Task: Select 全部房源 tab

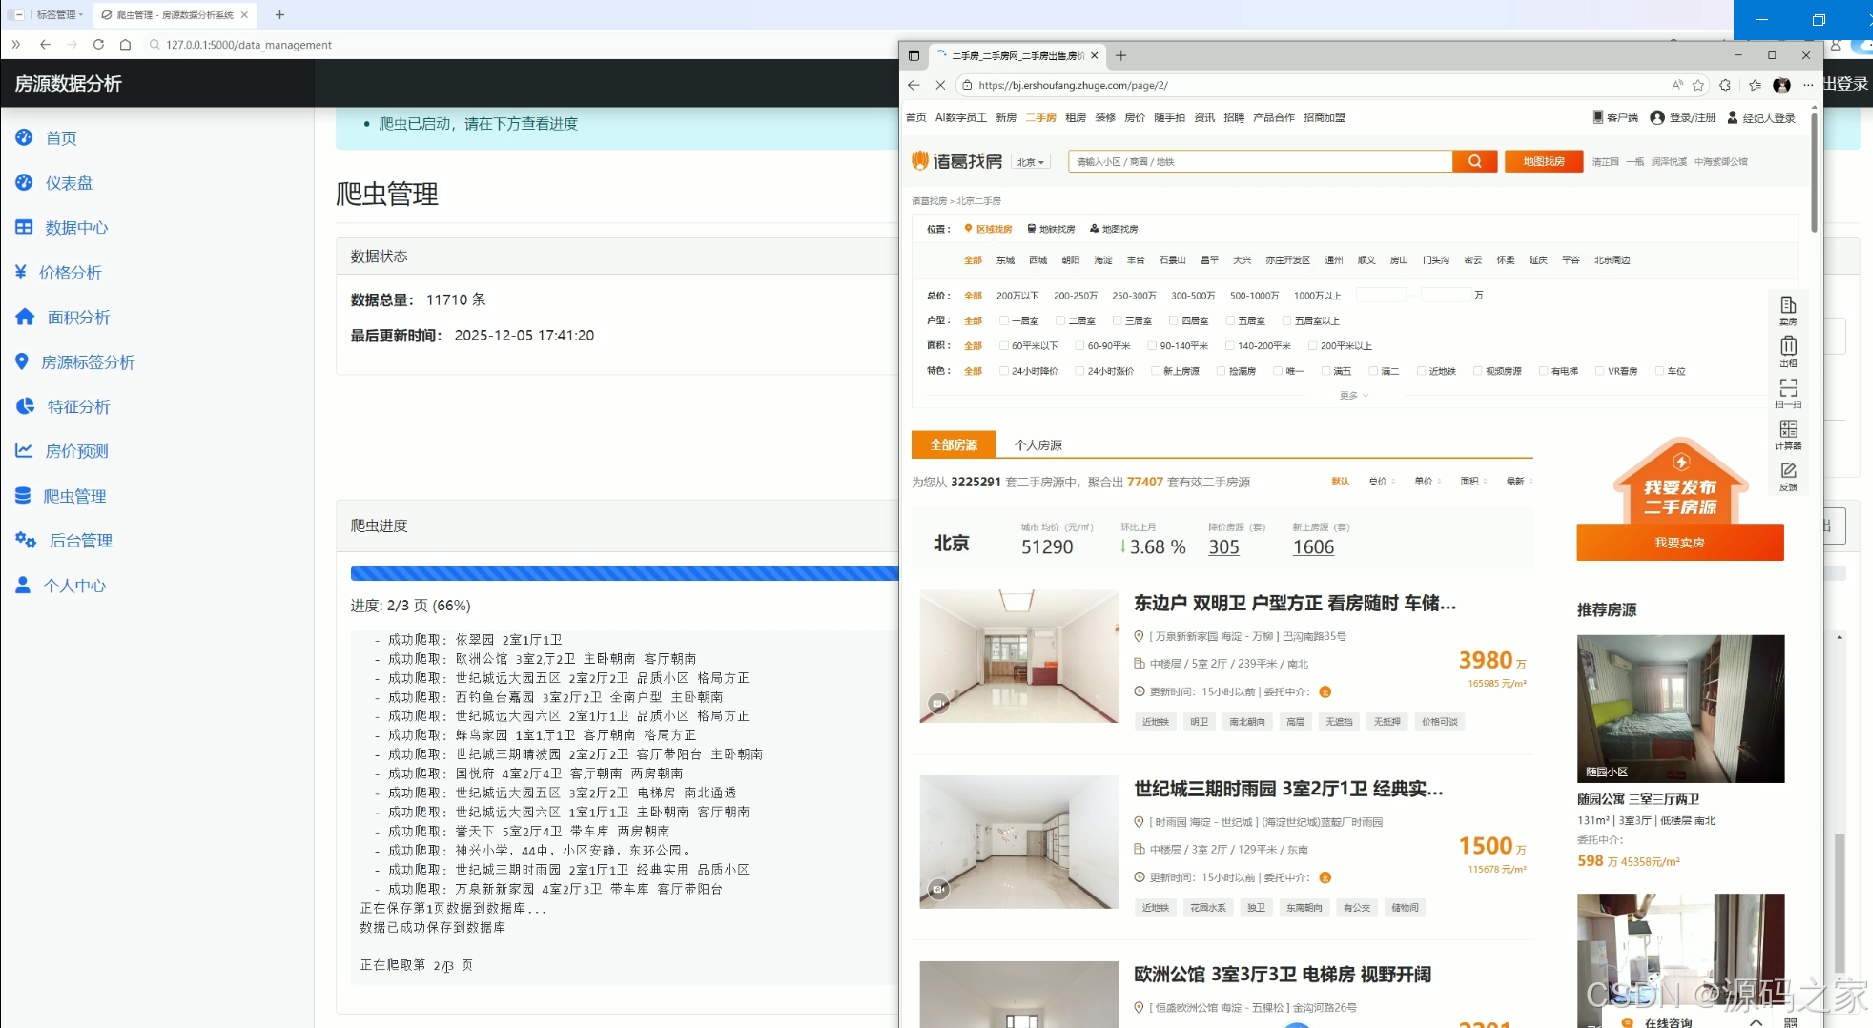Action: pyautogui.click(x=954, y=445)
